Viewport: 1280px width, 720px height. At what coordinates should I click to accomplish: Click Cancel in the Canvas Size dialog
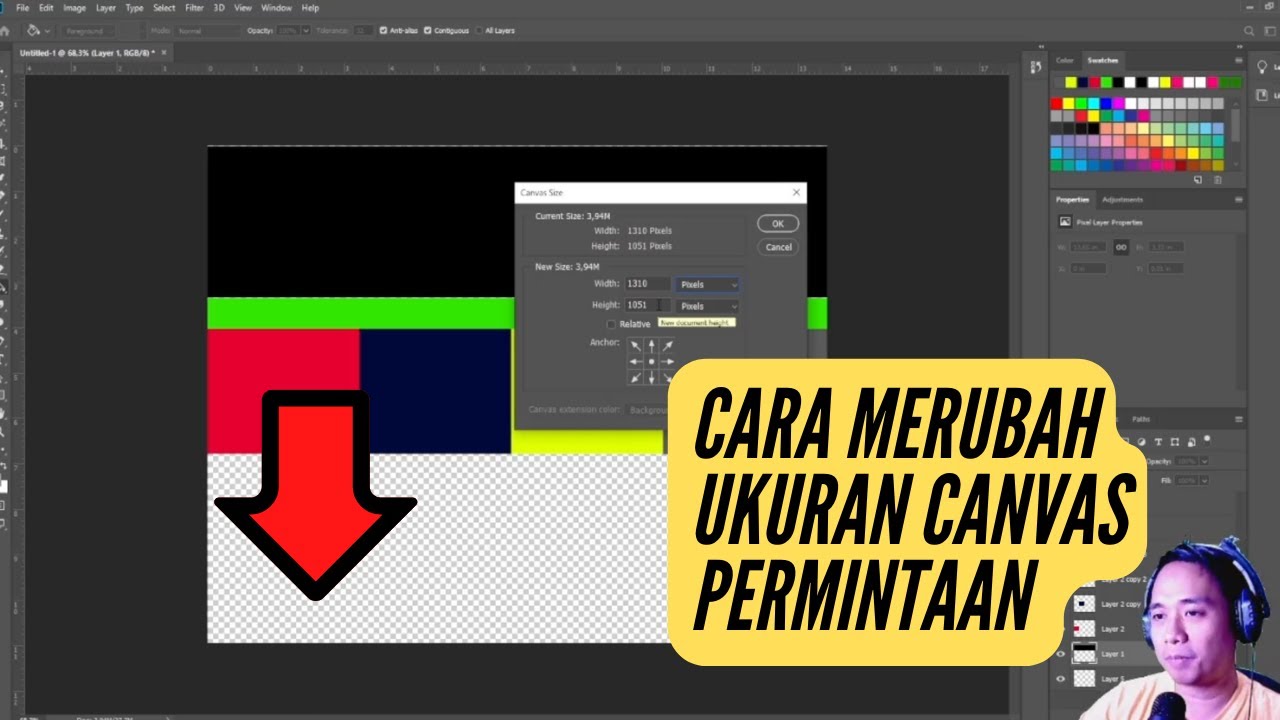click(778, 247)
